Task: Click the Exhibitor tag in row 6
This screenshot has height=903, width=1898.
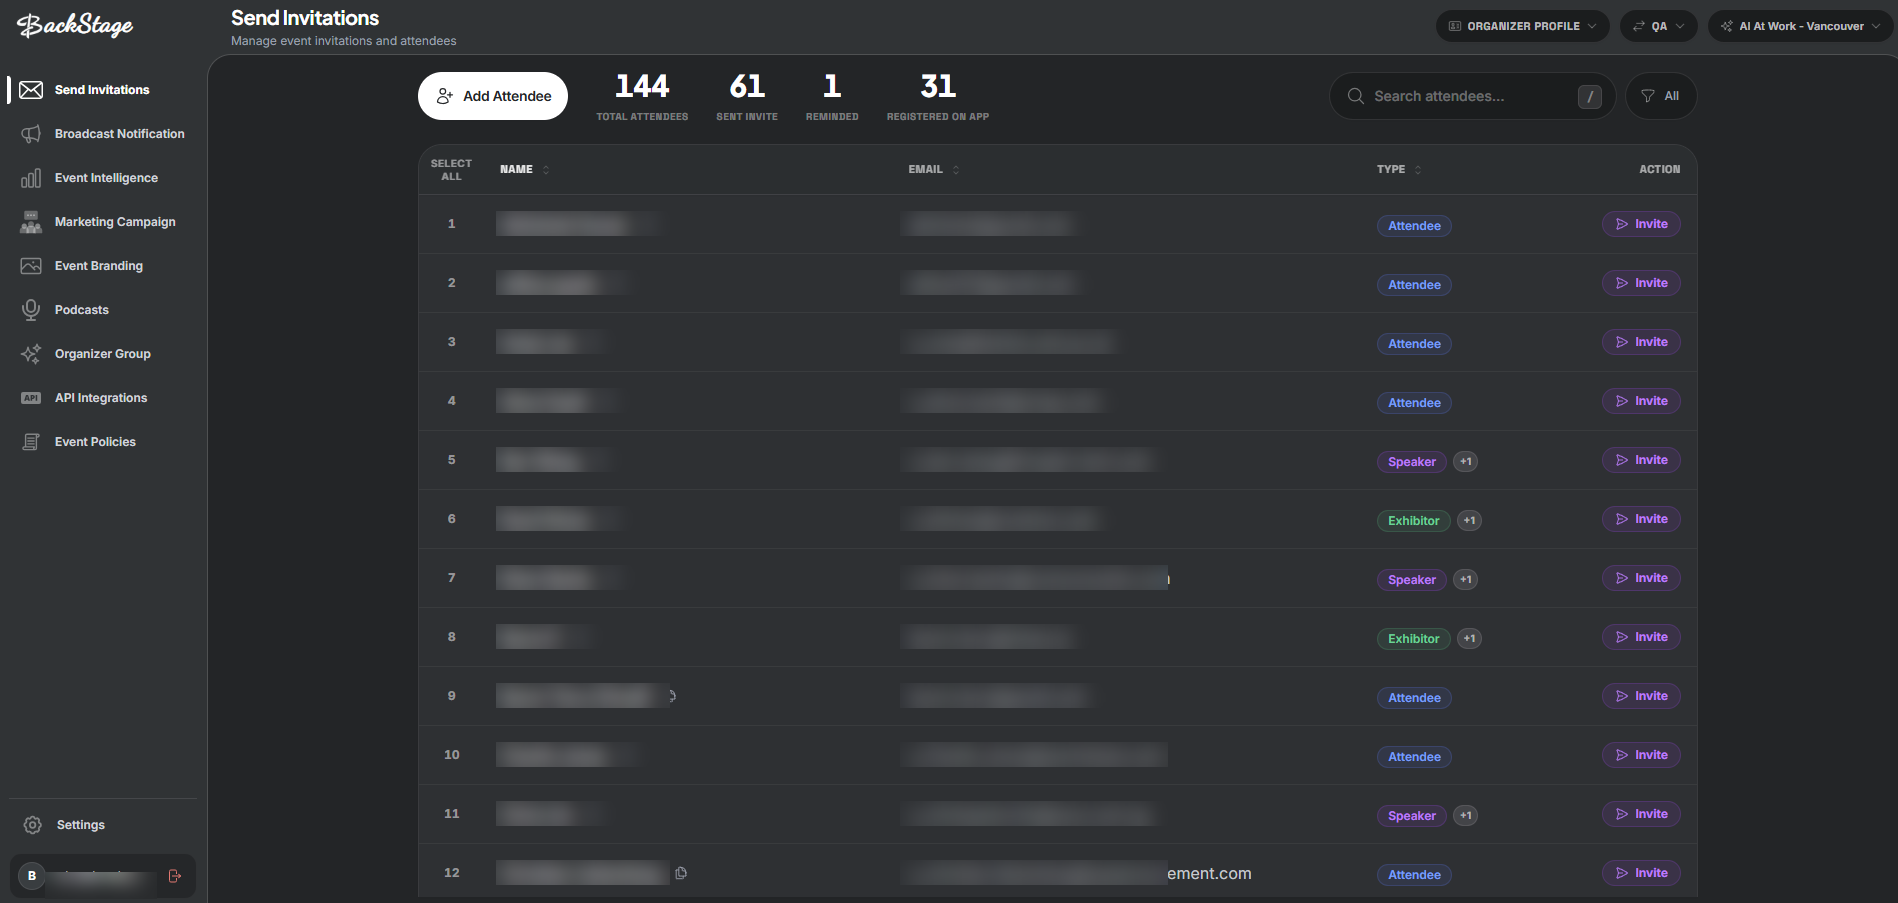Action: (1413, 521)
